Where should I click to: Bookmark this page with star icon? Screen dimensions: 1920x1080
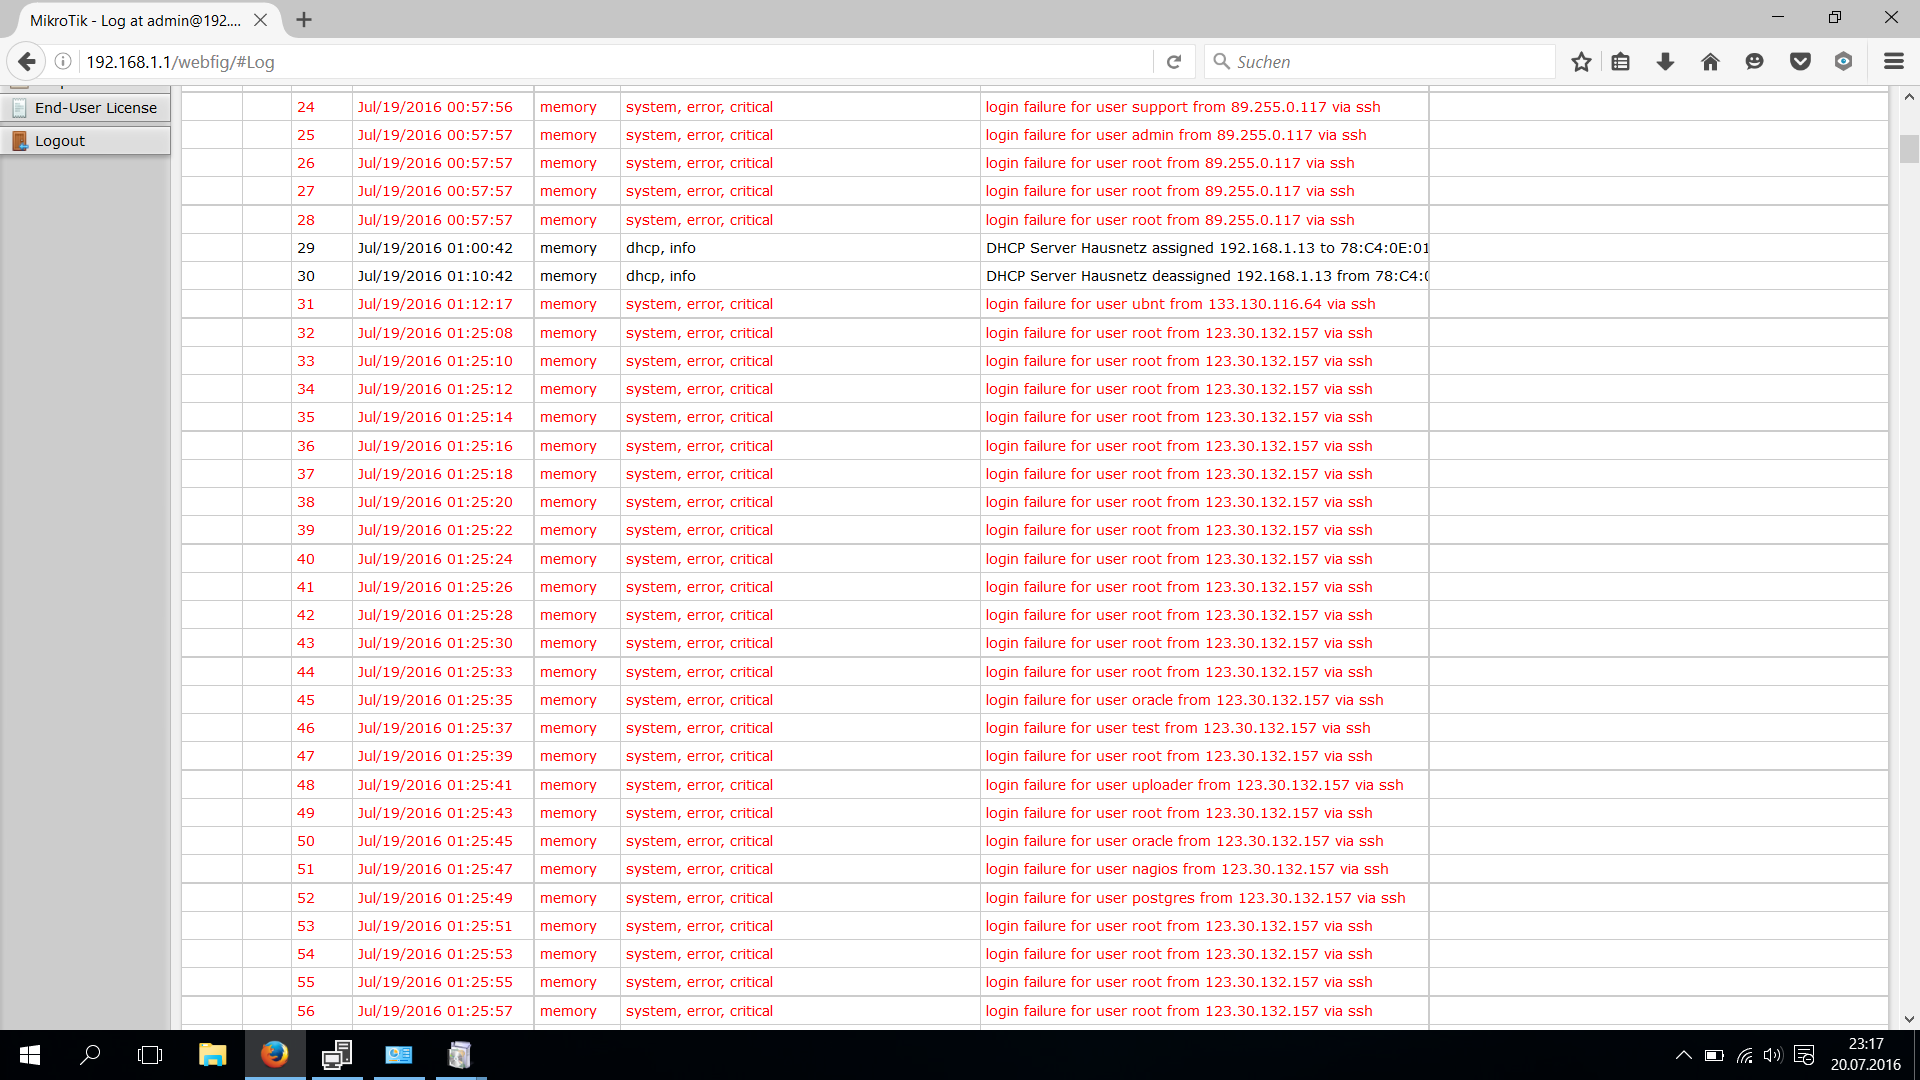coord(1581,62)
